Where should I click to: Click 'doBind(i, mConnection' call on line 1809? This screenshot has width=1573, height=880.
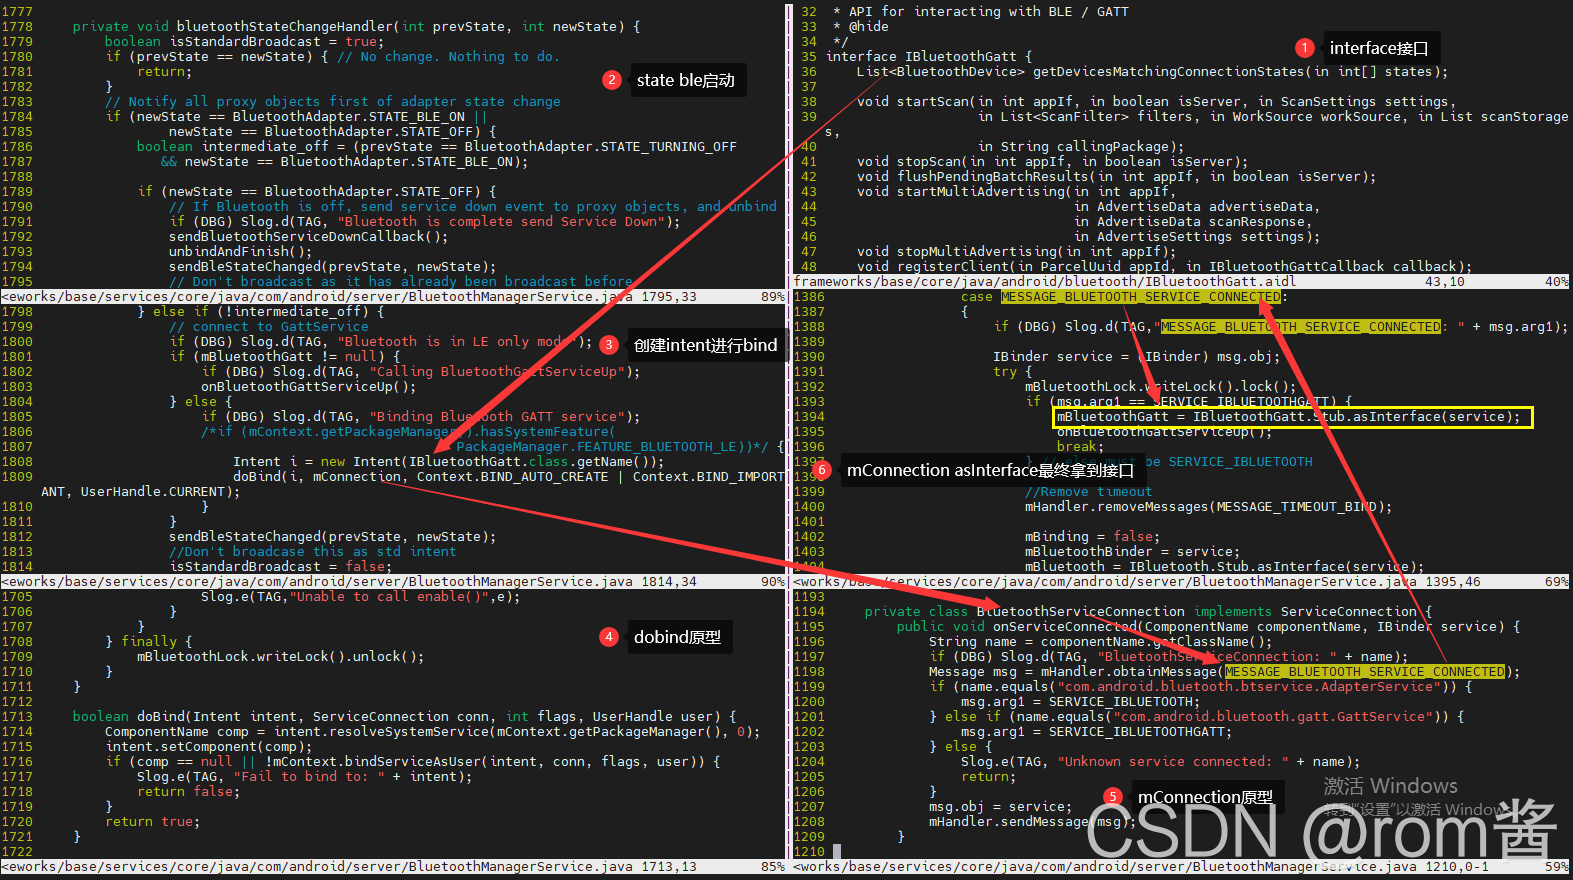[508, 477]
